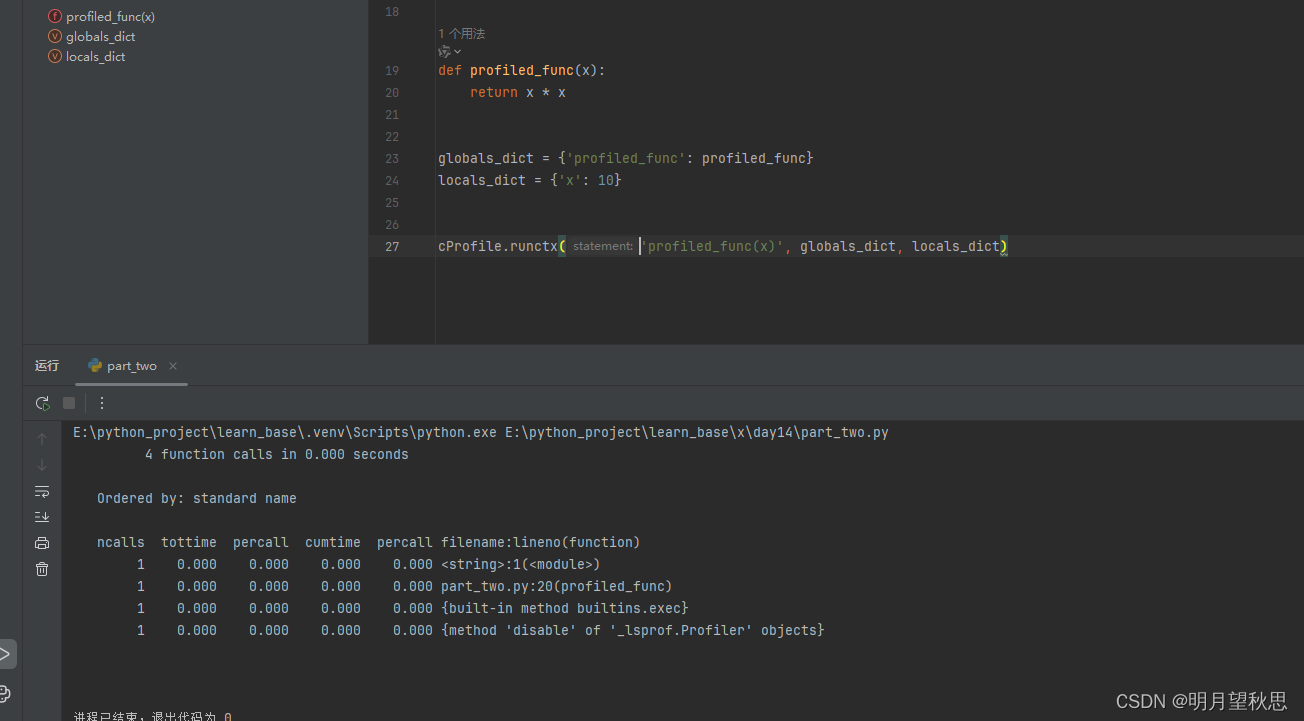1304x721 pixels.
Task: Click line number 20 in the gutter
Action: (x=391, y=93)
